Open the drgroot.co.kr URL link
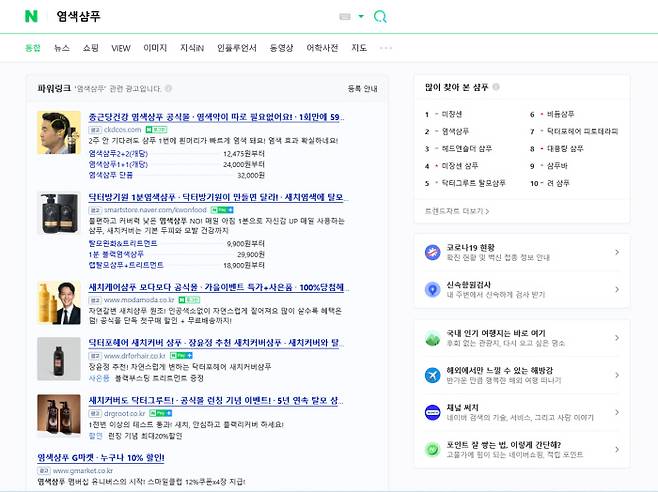 pyautogui.click(x=124, y=413)
